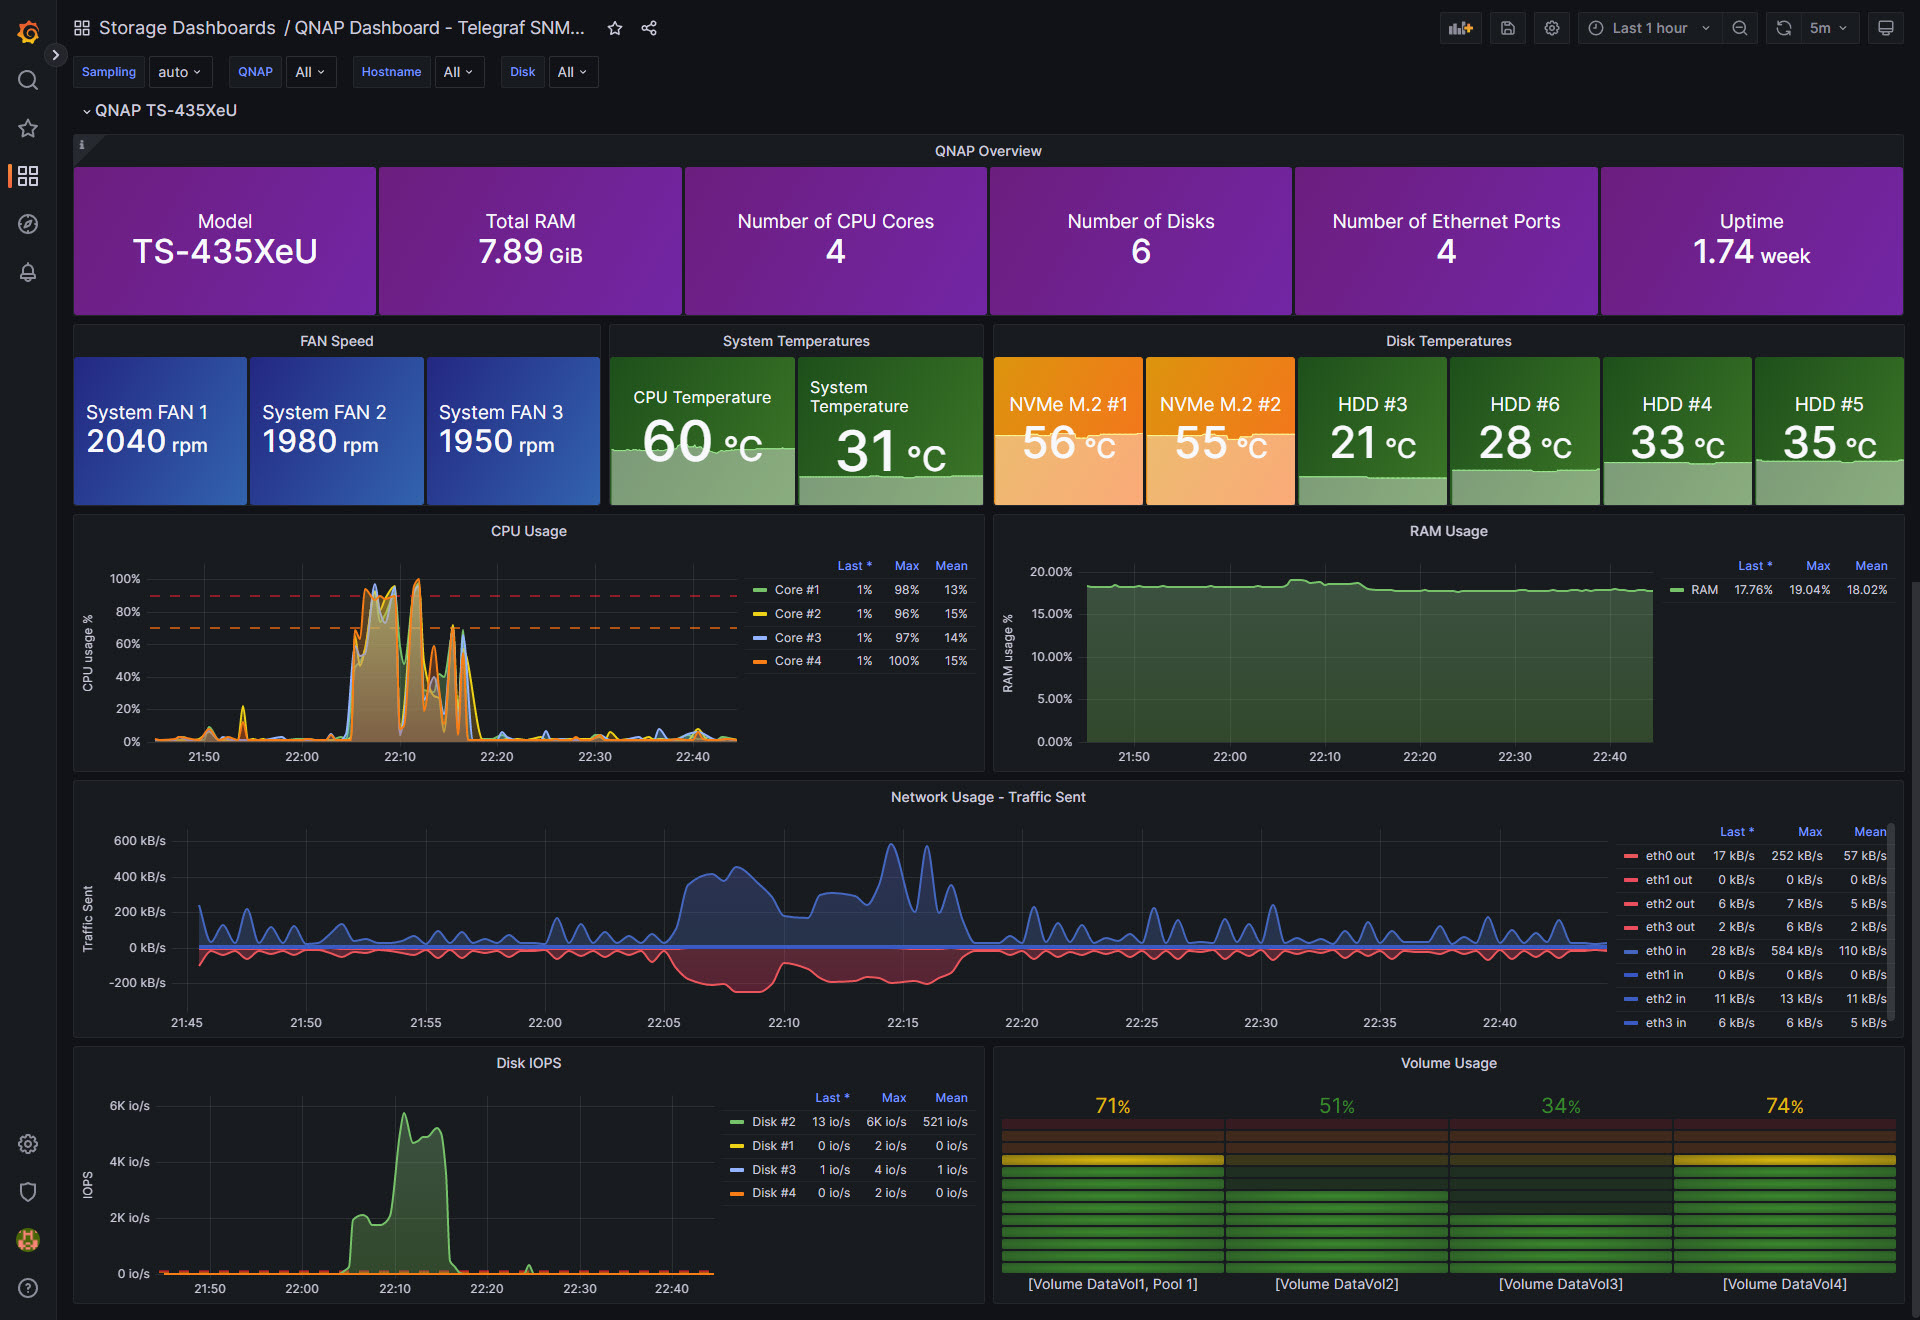The width and height of the screenshot is (1920, 1320).
Task: Click the Storage Dashboards breadcrumb
Action: click(x=186, y=28)
